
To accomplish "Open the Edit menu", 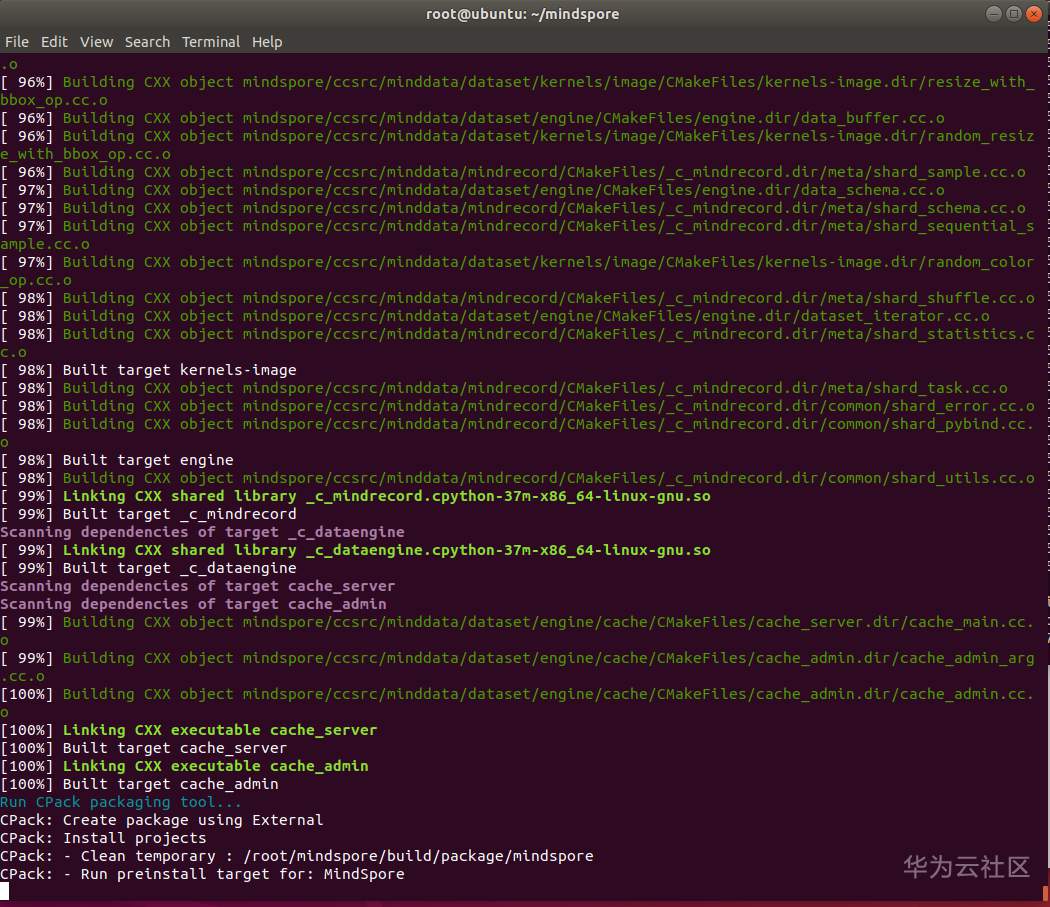I will tap(54, 42).
